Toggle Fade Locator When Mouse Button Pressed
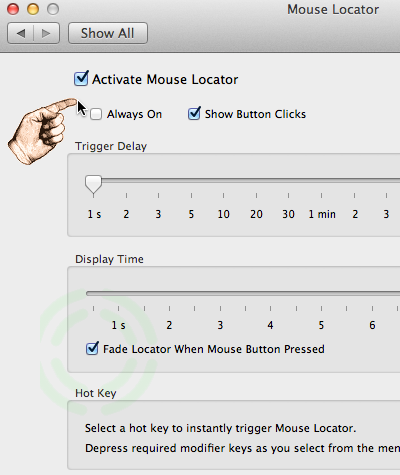The height and width of the screenshot is (475, 400). click(x=92, y=349)
